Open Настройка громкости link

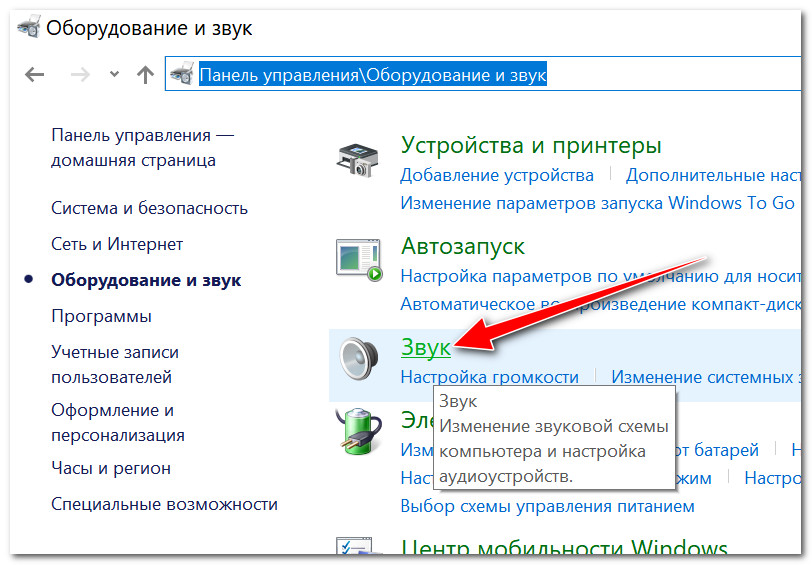[489, 377]
